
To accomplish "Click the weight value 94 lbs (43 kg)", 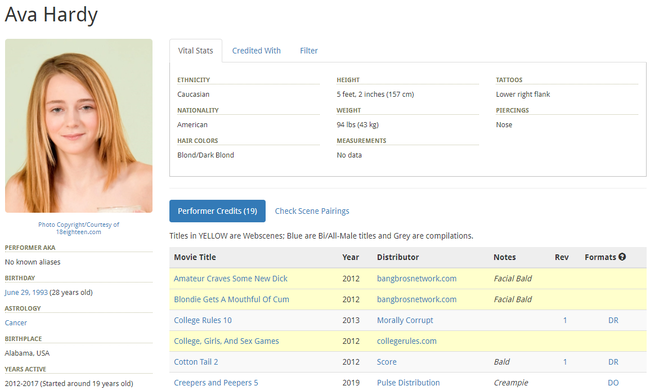I will [357, 124].
